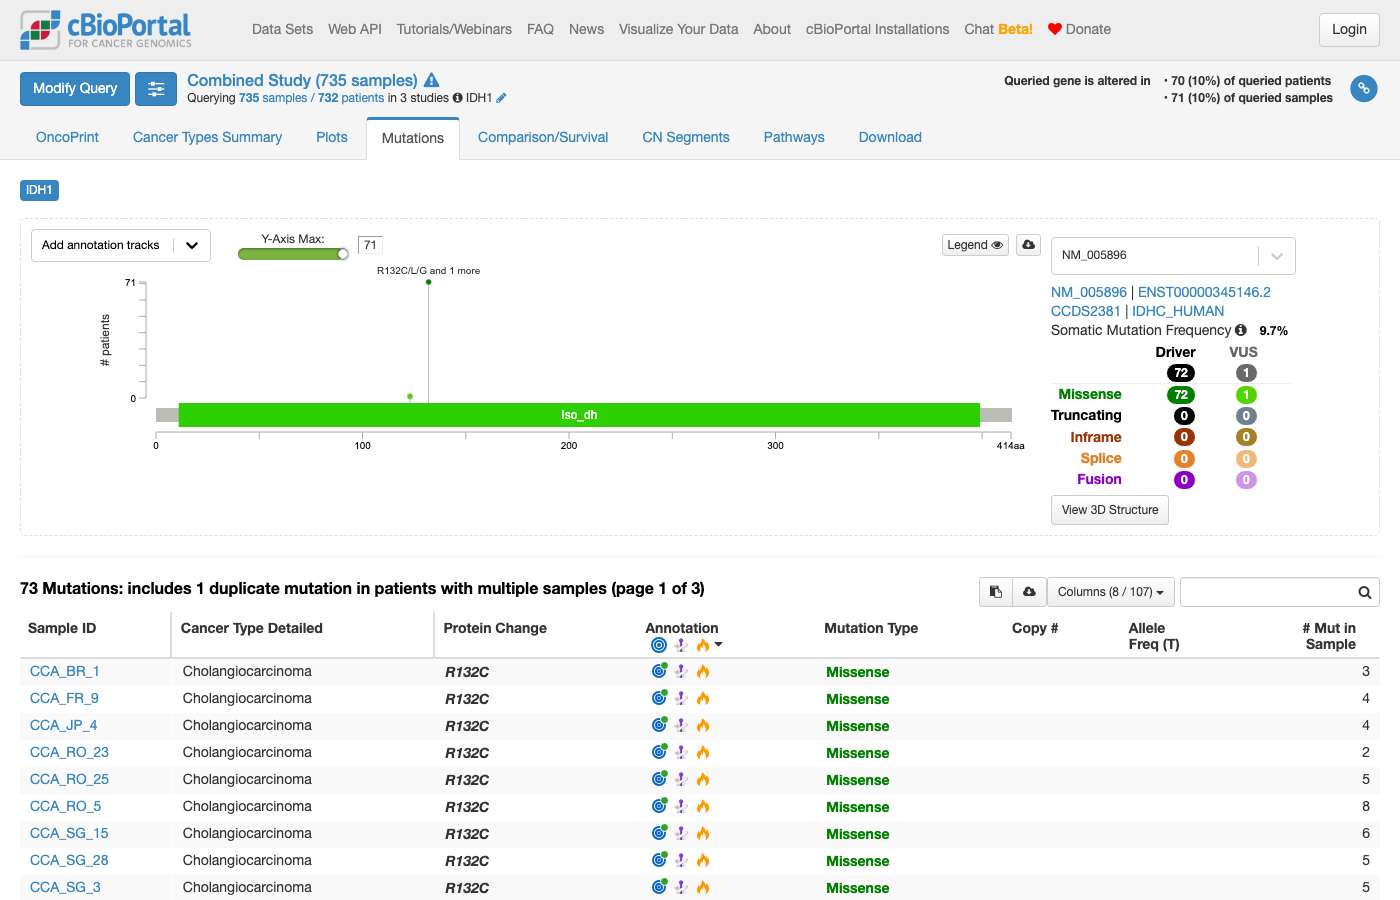
Task: Download the mutations table with cloud icon
Action: tap(1030, 592)
